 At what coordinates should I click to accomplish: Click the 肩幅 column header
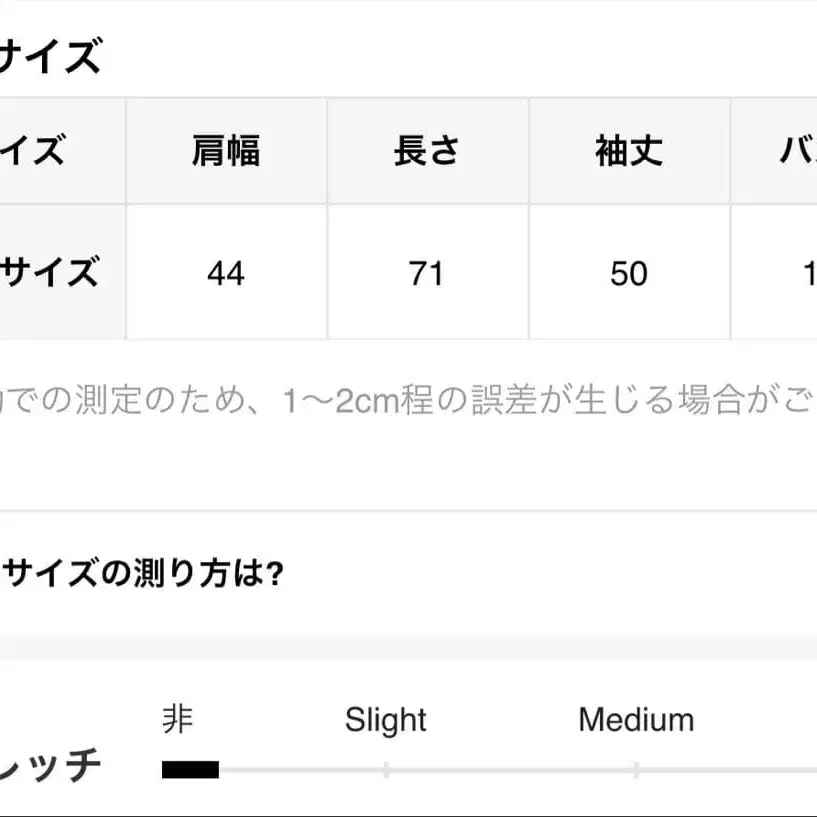tap(226, 152)
